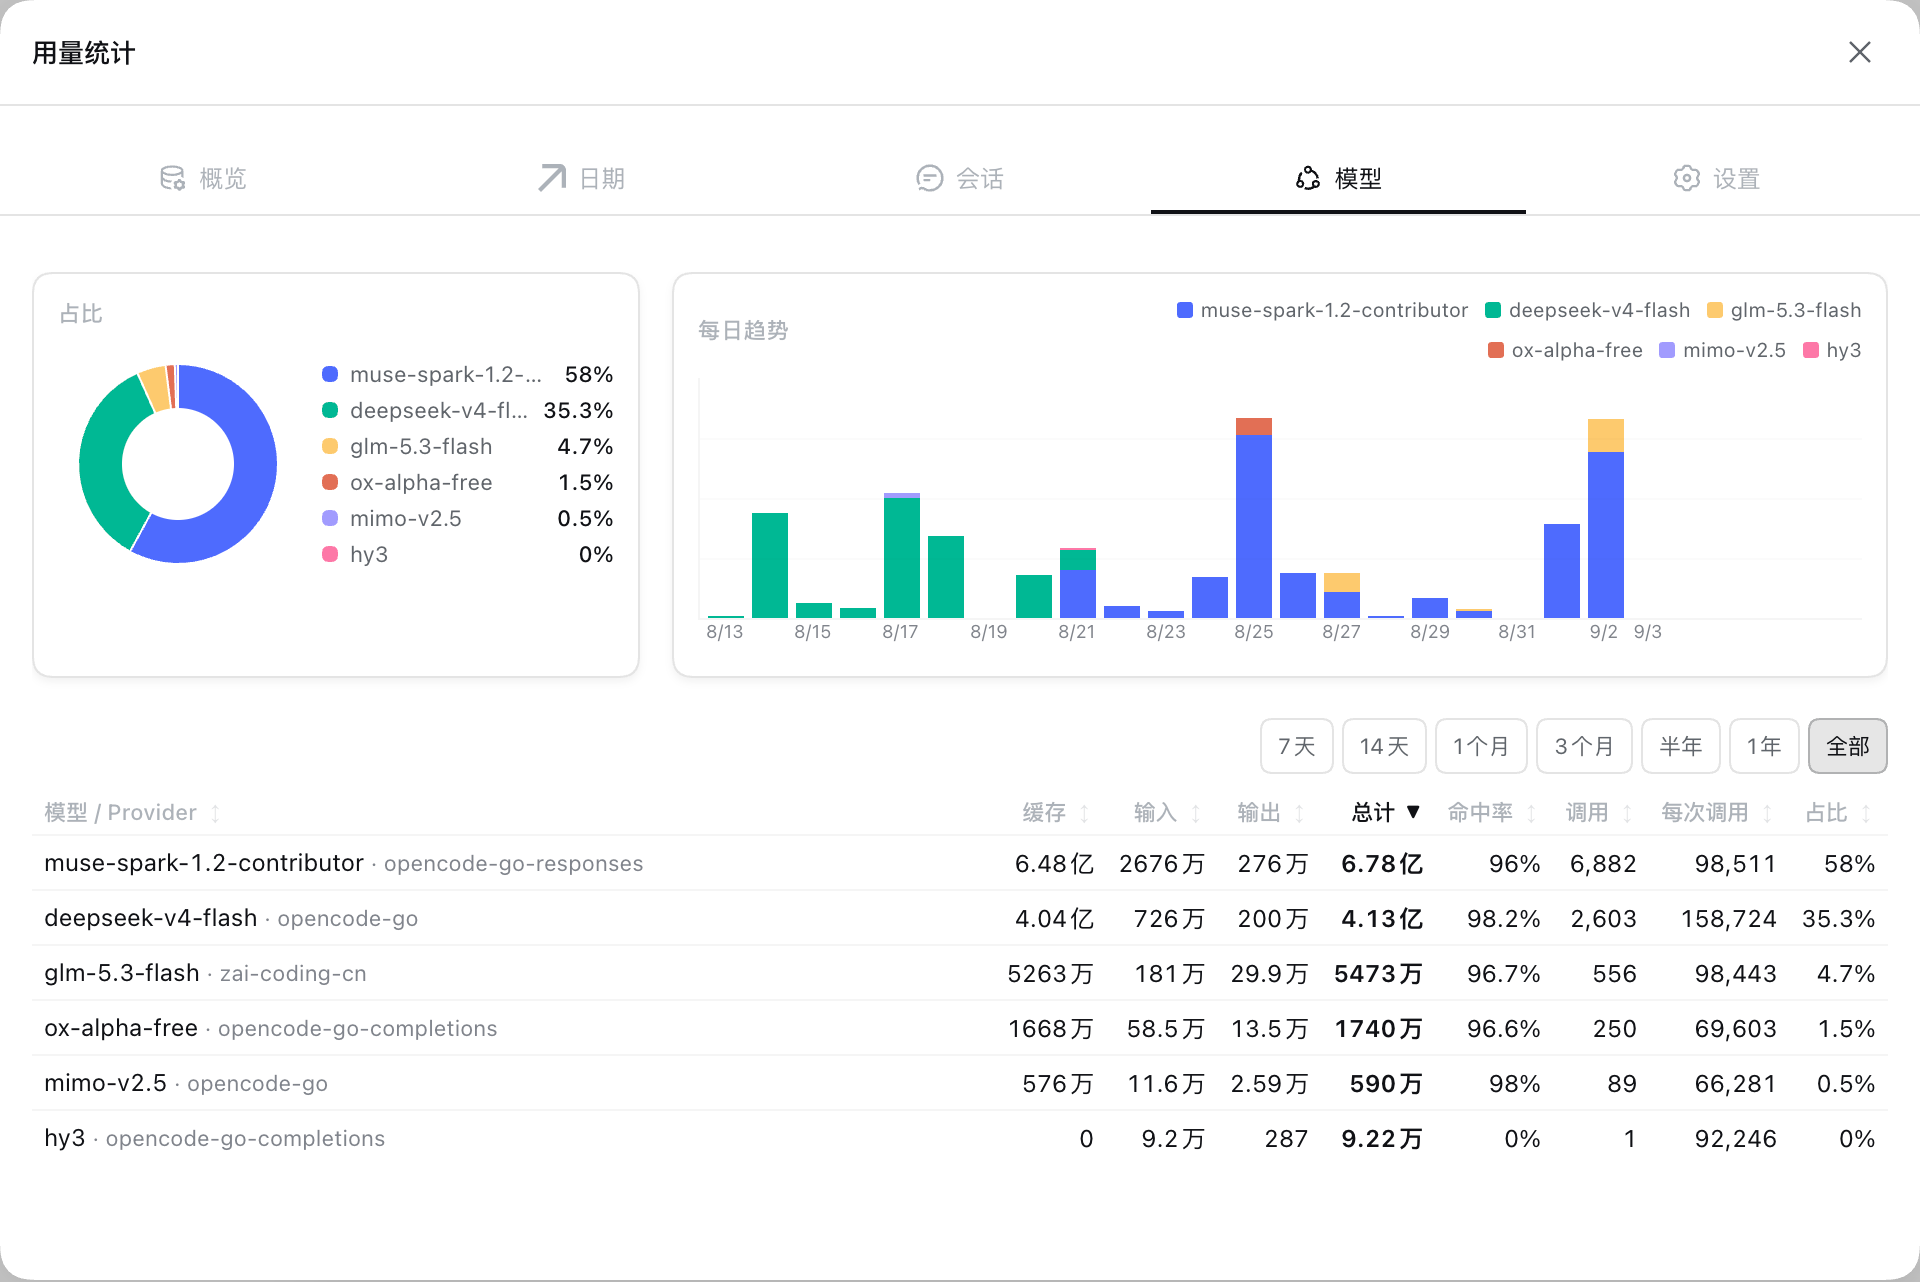This screenshot has height=1282, width=1920.
Task: Click the 158,724 per-call value
Action: pos(1728,918)
